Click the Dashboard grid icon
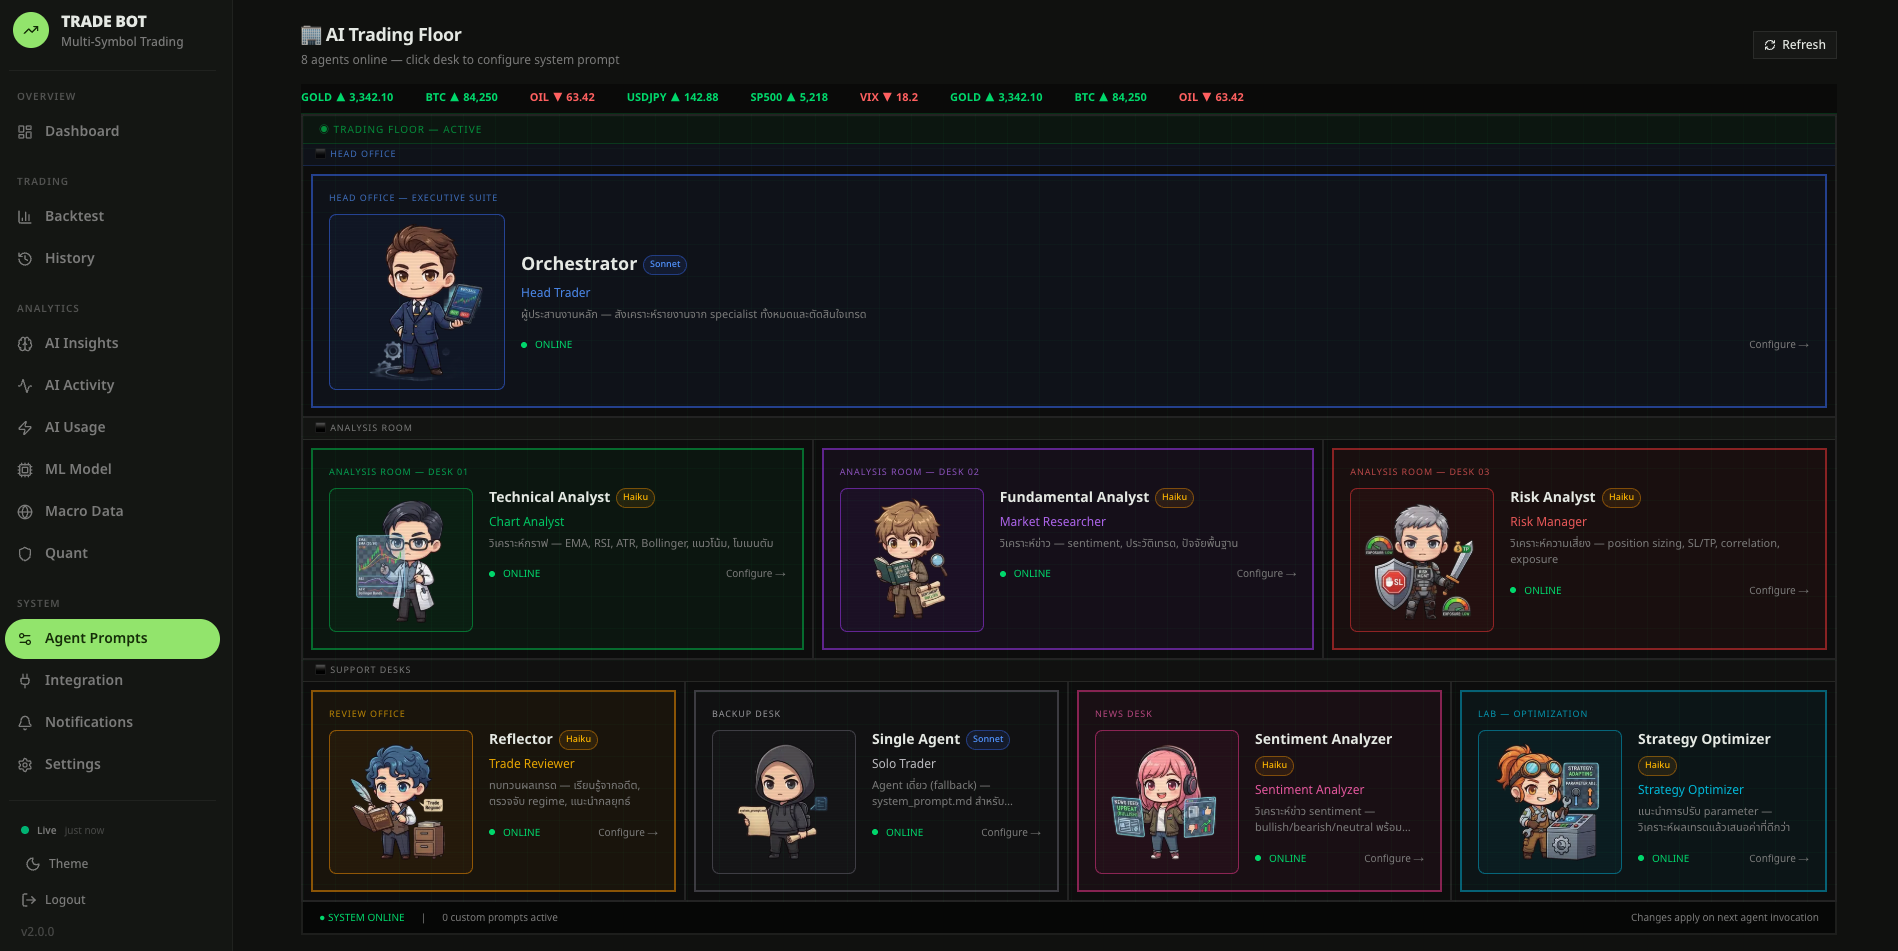The height and width of the screenshot is (951, 1898). pos(25,132)
